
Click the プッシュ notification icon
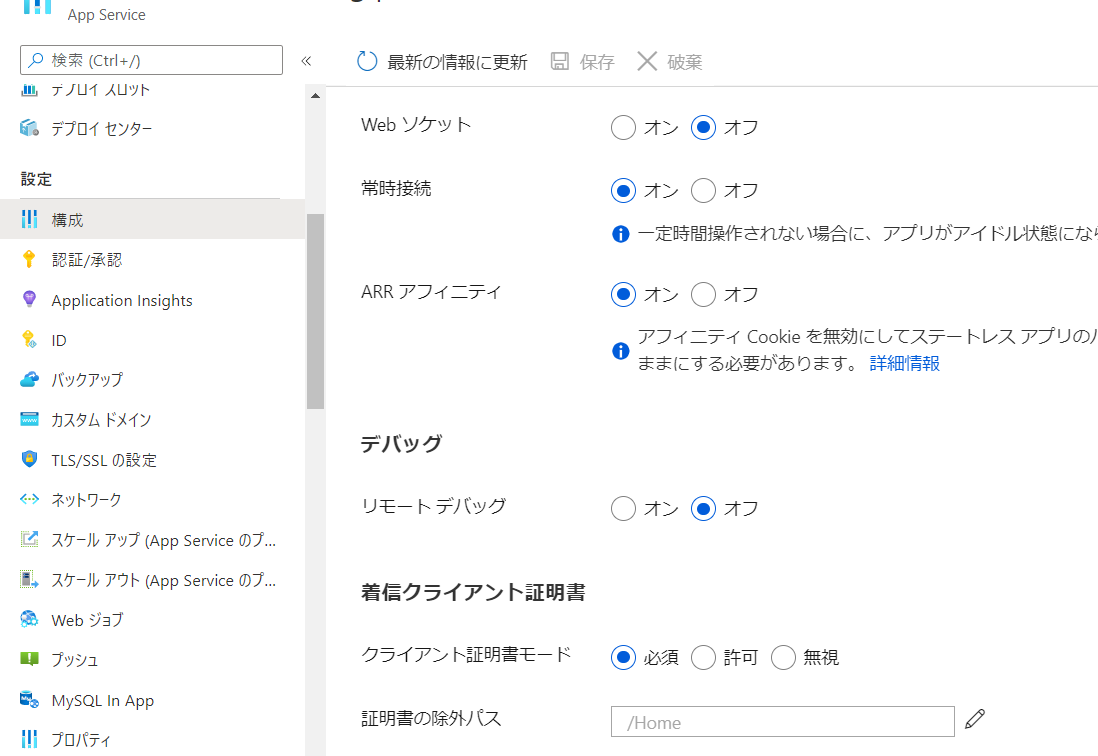pos(29,659)
